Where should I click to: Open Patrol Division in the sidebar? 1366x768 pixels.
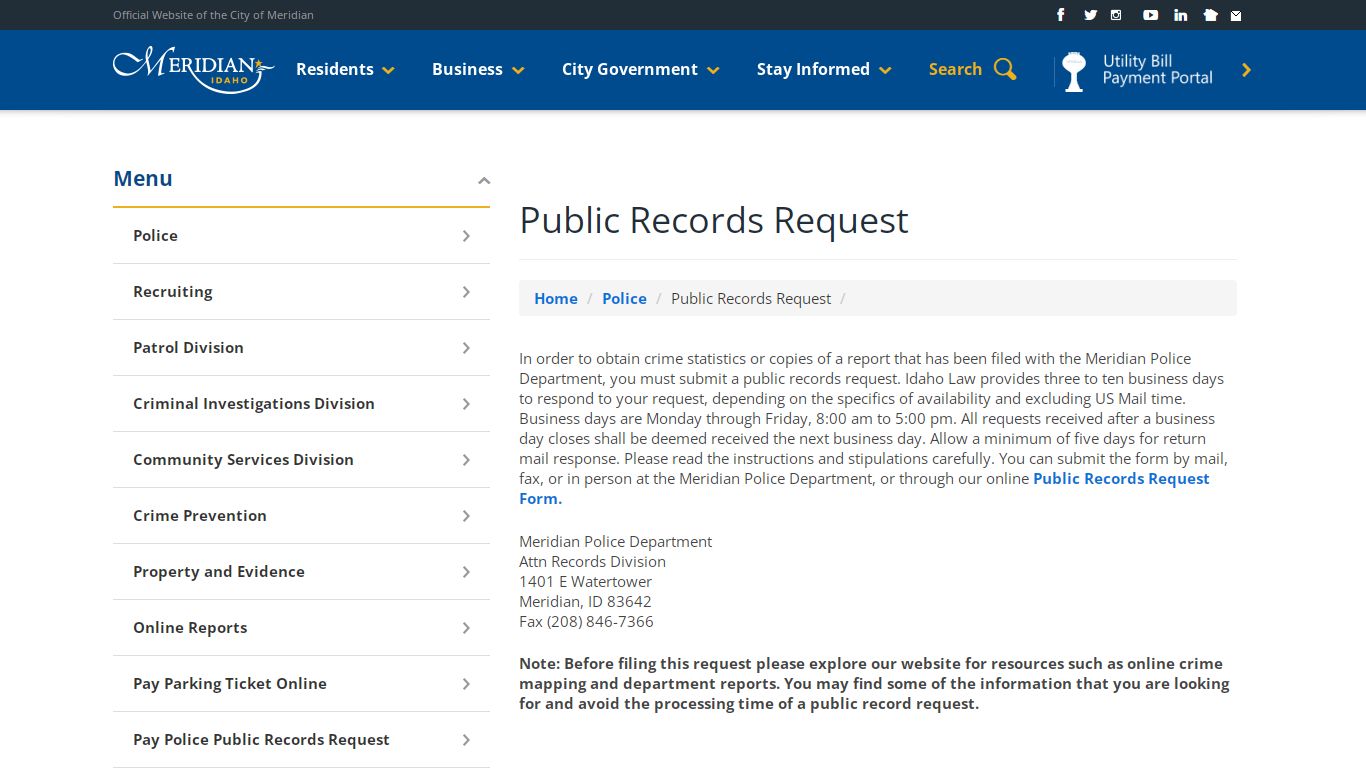[301, 348]
